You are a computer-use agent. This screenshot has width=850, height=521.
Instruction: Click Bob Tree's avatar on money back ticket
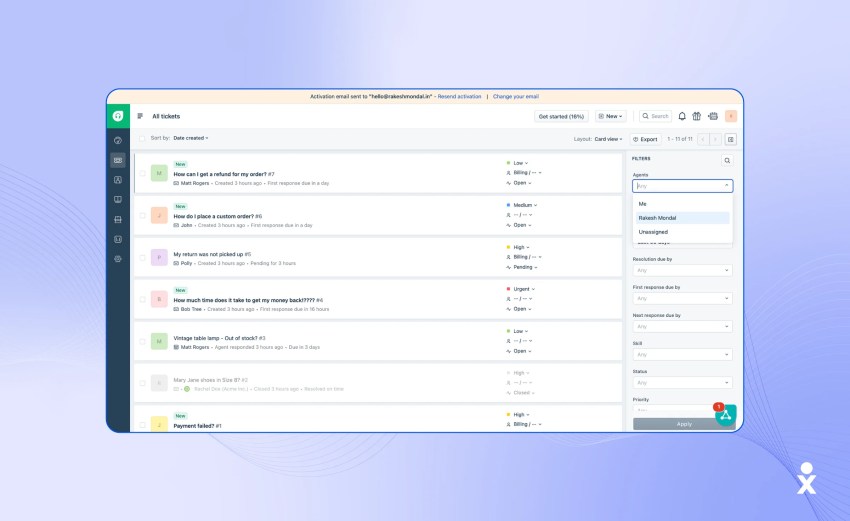pos(159,299)
